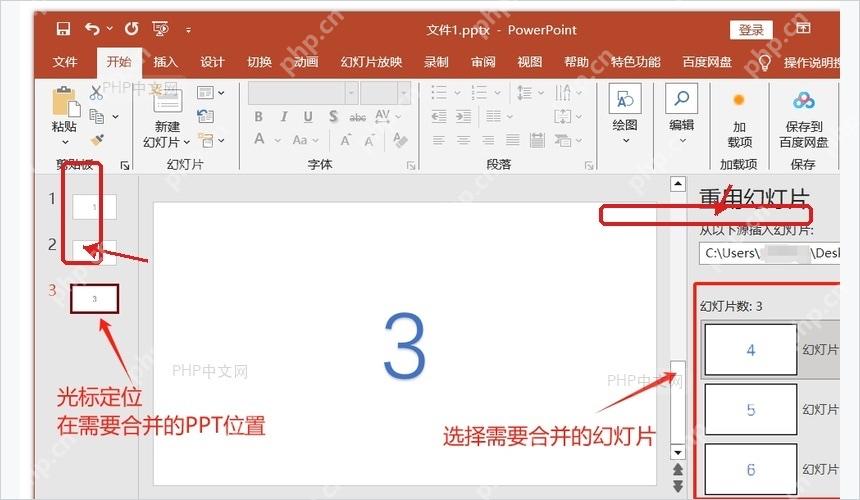Start slideshow from beginning icon

pos(161,29)
